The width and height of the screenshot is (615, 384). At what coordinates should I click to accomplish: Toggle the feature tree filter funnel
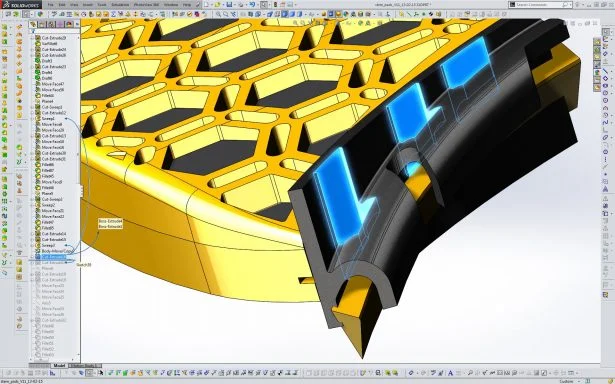point(33,31)
